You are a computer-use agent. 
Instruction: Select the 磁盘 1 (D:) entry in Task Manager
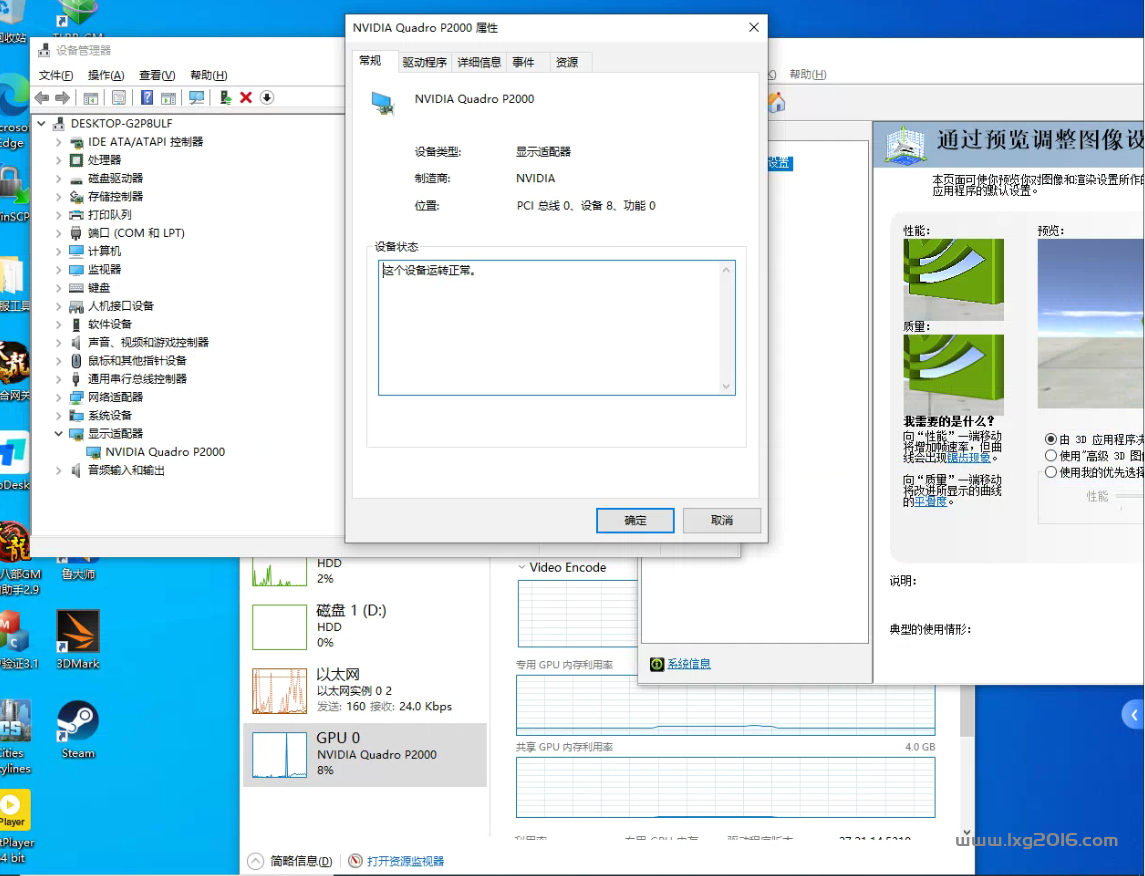(x=364, y=626)
